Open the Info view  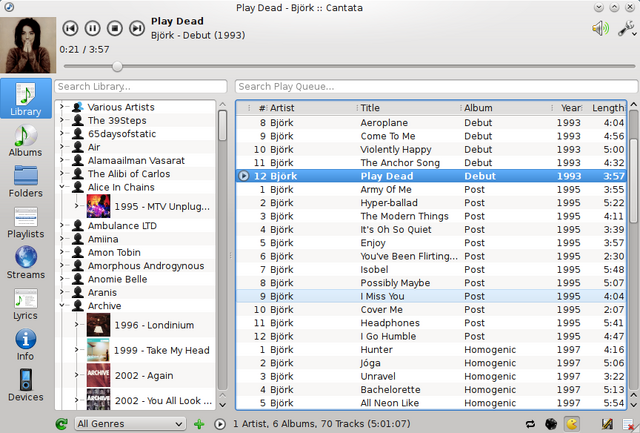26,345
